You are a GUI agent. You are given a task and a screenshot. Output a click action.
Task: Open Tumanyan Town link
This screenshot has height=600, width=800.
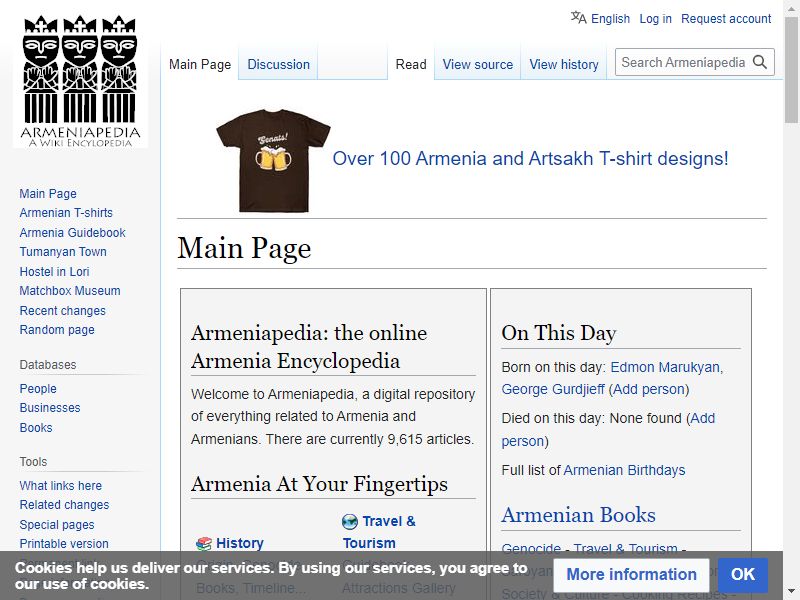pyautogui.click(x=63, y=252)
